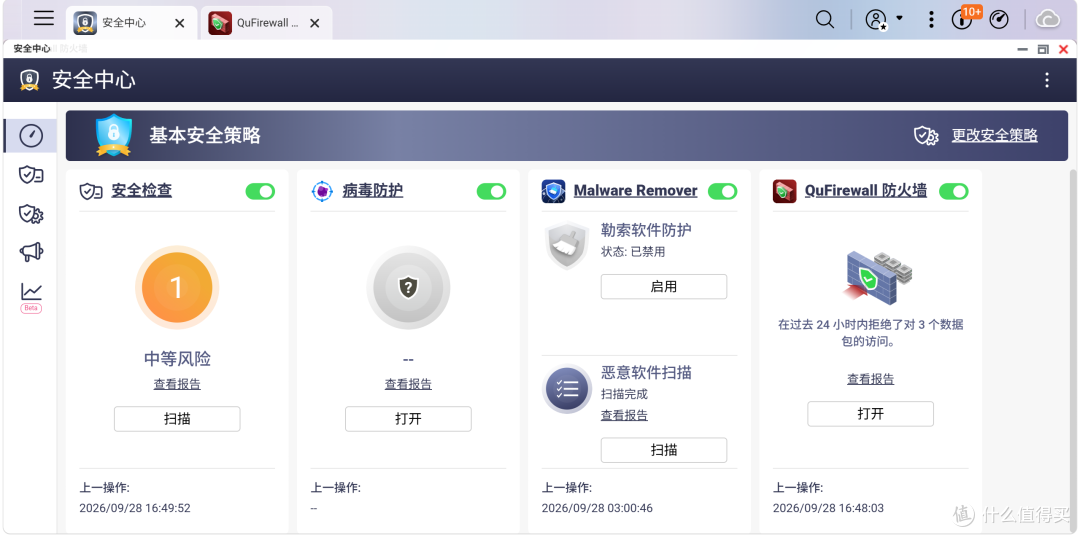1080x537 pixels.
Task: Click 启用 button for 勒索软件防护
Action: click(x=664, y=286)
